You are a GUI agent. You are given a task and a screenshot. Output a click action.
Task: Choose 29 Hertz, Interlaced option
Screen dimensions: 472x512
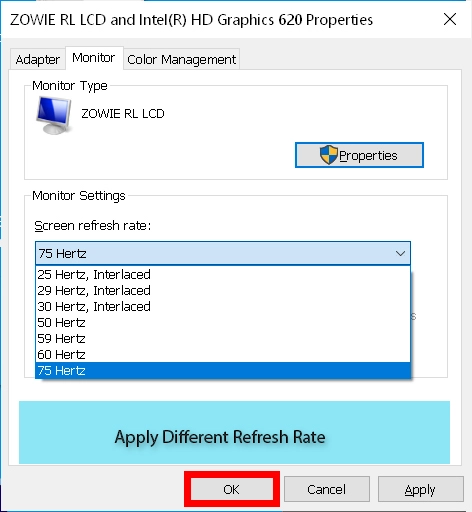pos(223,291)
